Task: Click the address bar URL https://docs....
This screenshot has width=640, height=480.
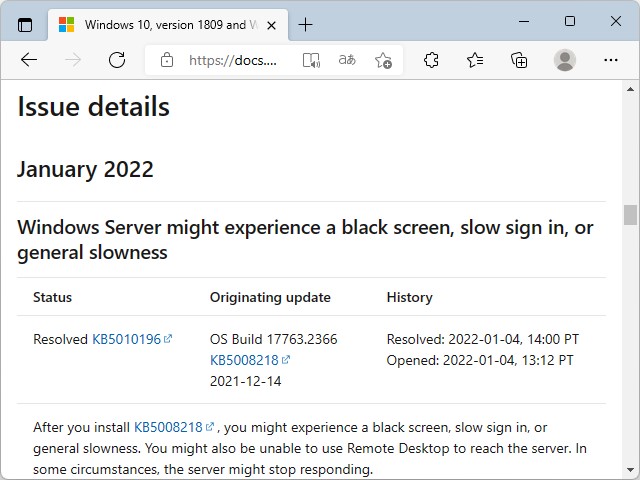Action: click(x=233, y=60)
